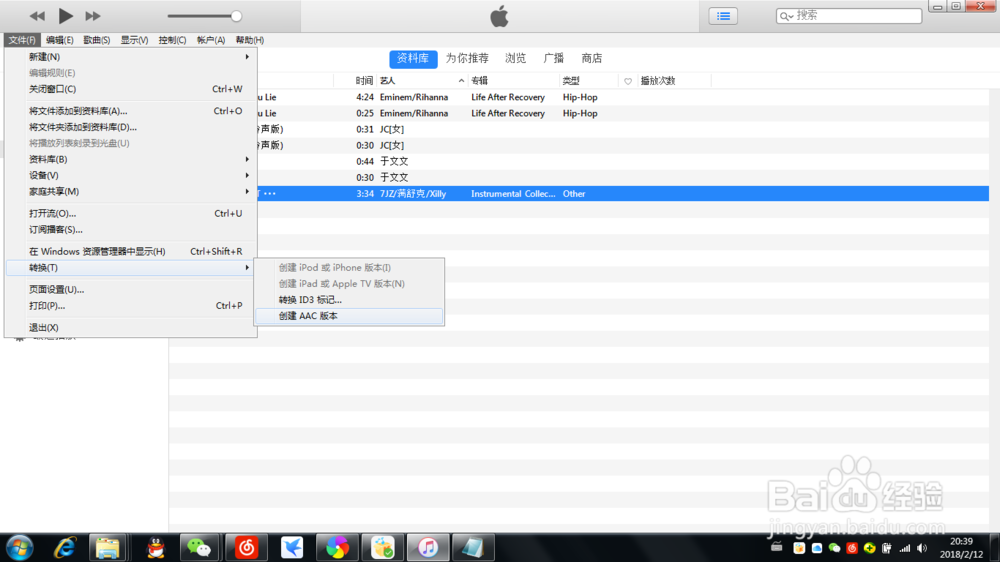The width and height of the screenshot is (1000, 562).
Task: Sort by the 类型 column header
Action: (589, 81)
